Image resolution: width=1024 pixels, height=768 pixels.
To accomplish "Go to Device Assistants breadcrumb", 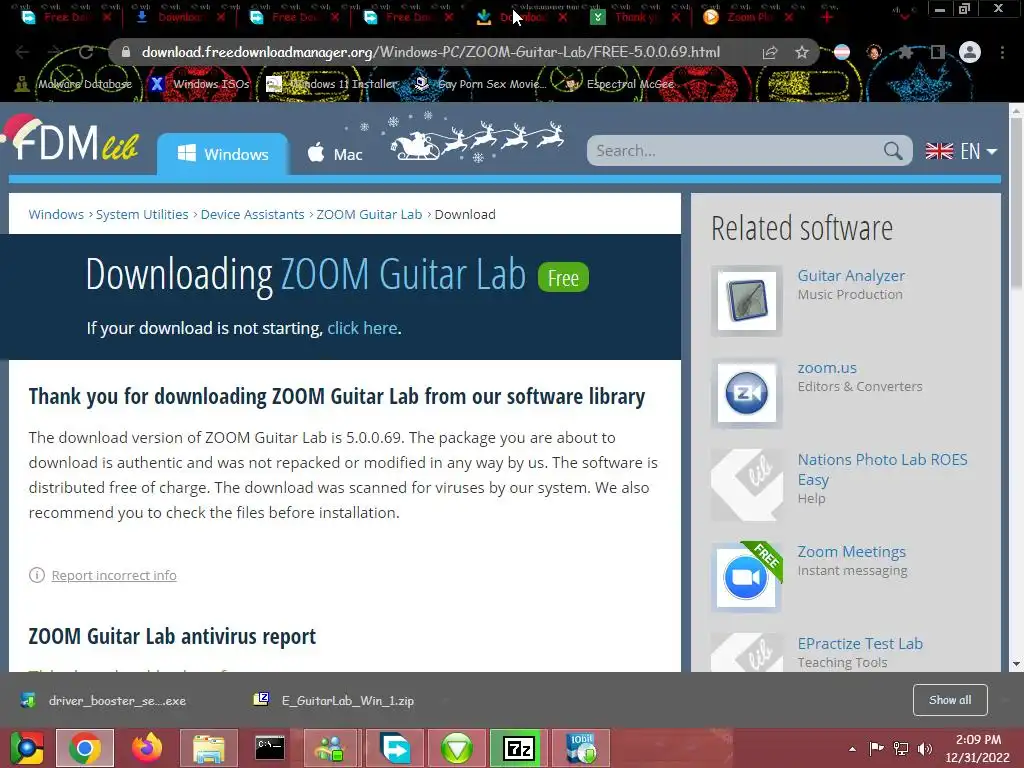I will (252, 214).
